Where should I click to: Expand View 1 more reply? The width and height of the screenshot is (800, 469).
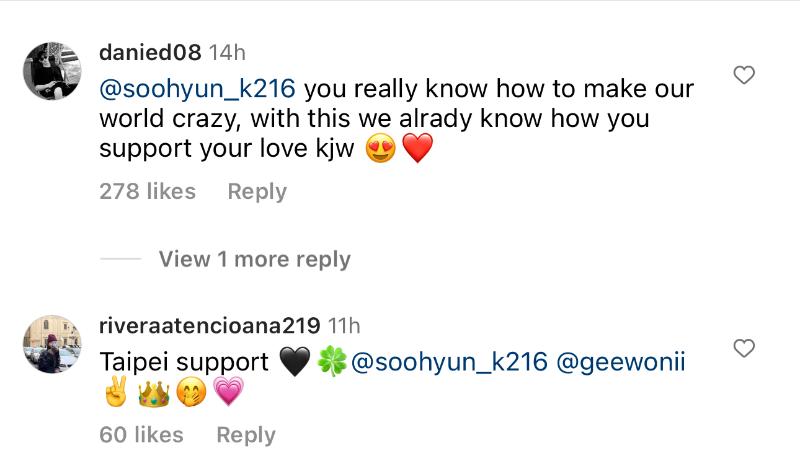point(254,259)
